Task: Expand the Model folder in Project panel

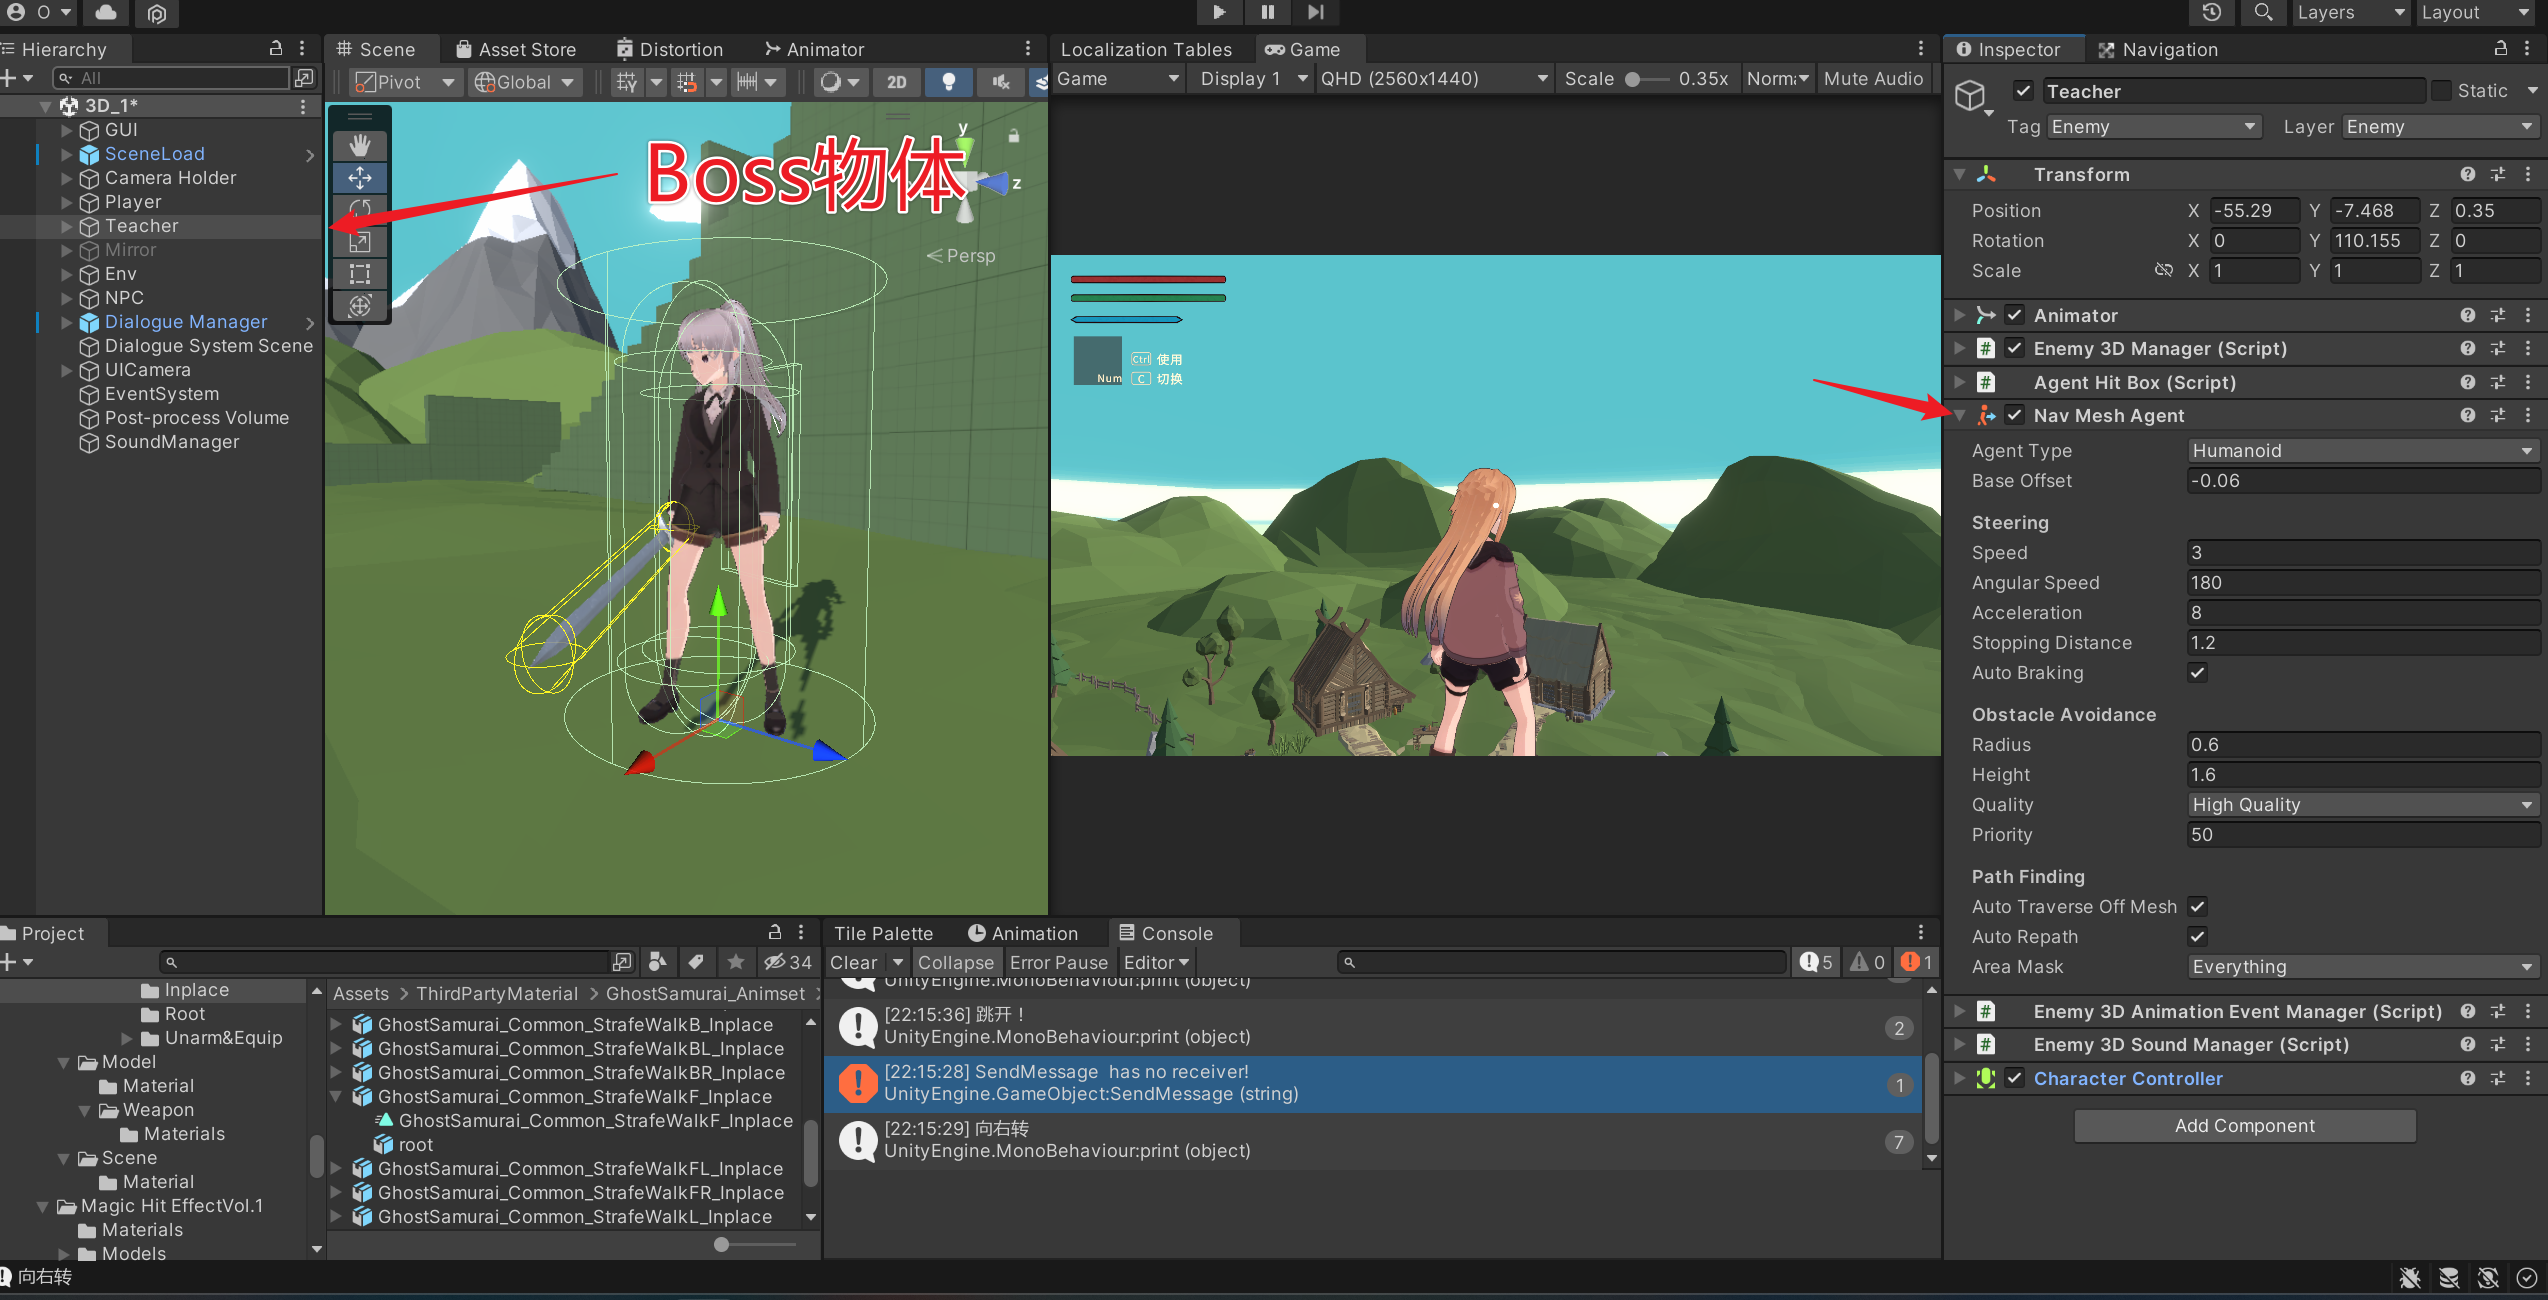Action: coord(65,1062)
